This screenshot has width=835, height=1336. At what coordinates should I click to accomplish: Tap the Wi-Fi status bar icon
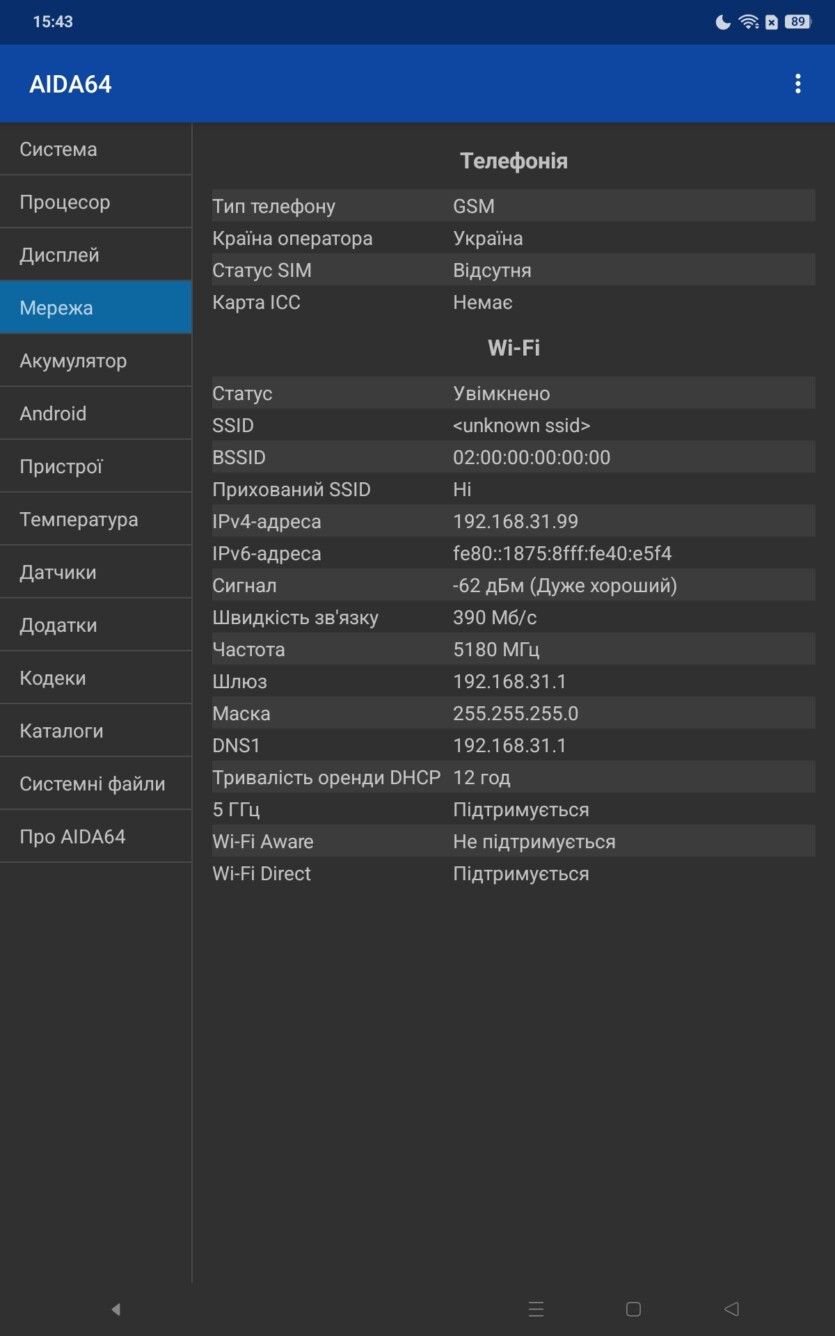[748, 22]
